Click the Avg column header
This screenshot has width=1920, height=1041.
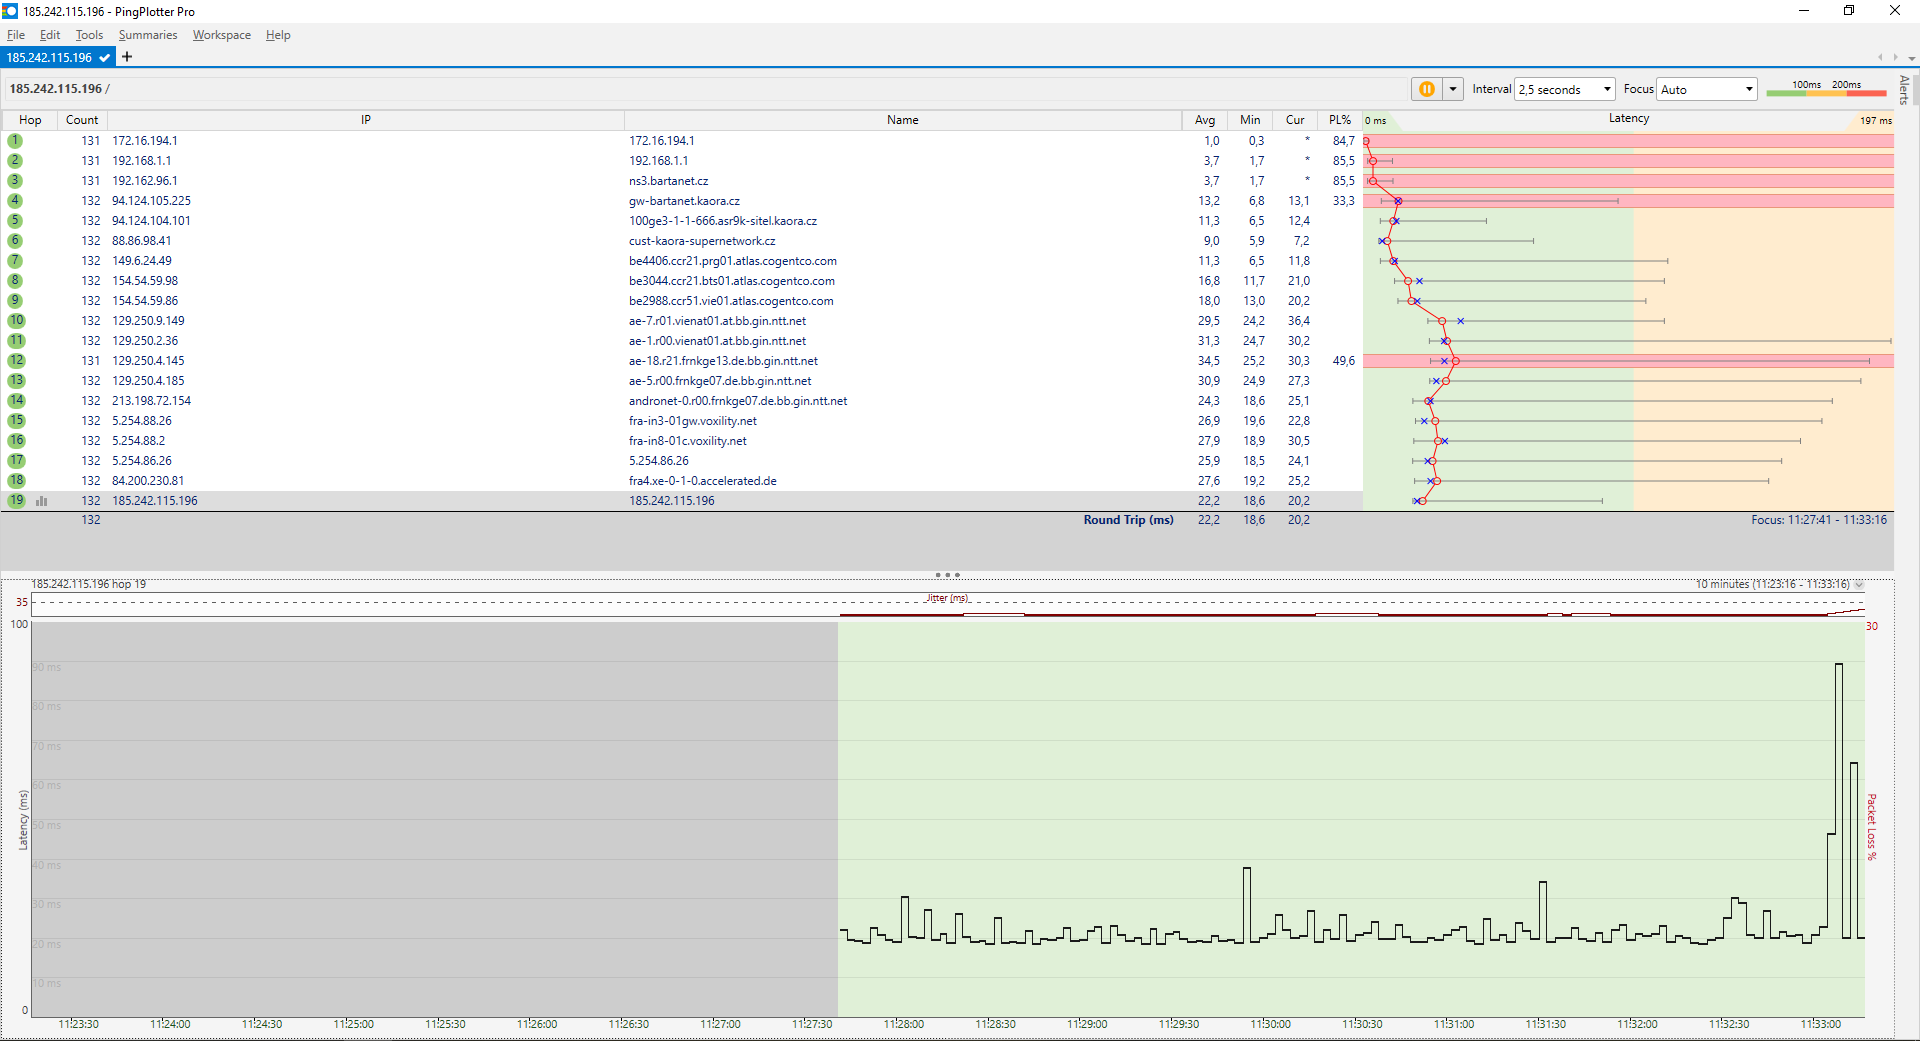pyautogui.click(x=1204, y=120)
